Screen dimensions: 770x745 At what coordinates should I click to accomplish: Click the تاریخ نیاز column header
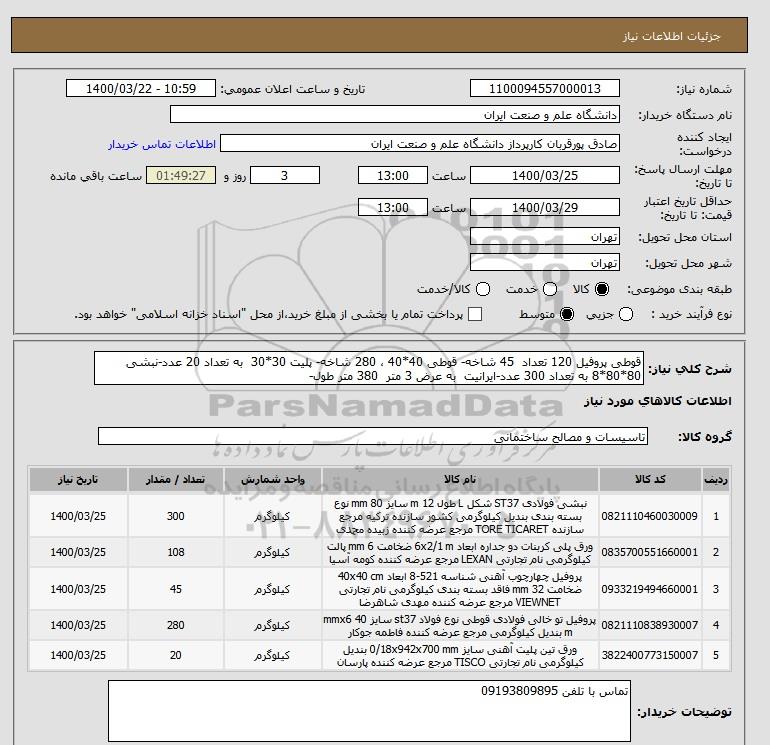coord(78,479)
